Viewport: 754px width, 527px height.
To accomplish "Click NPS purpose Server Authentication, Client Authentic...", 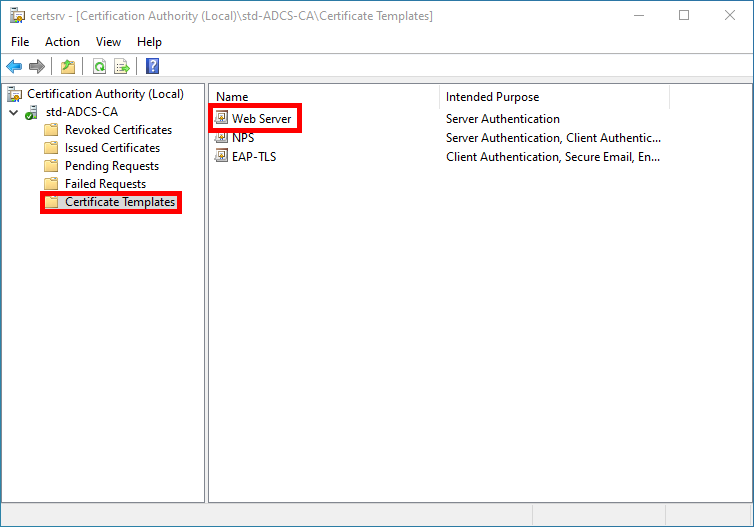I will (553, 138).
